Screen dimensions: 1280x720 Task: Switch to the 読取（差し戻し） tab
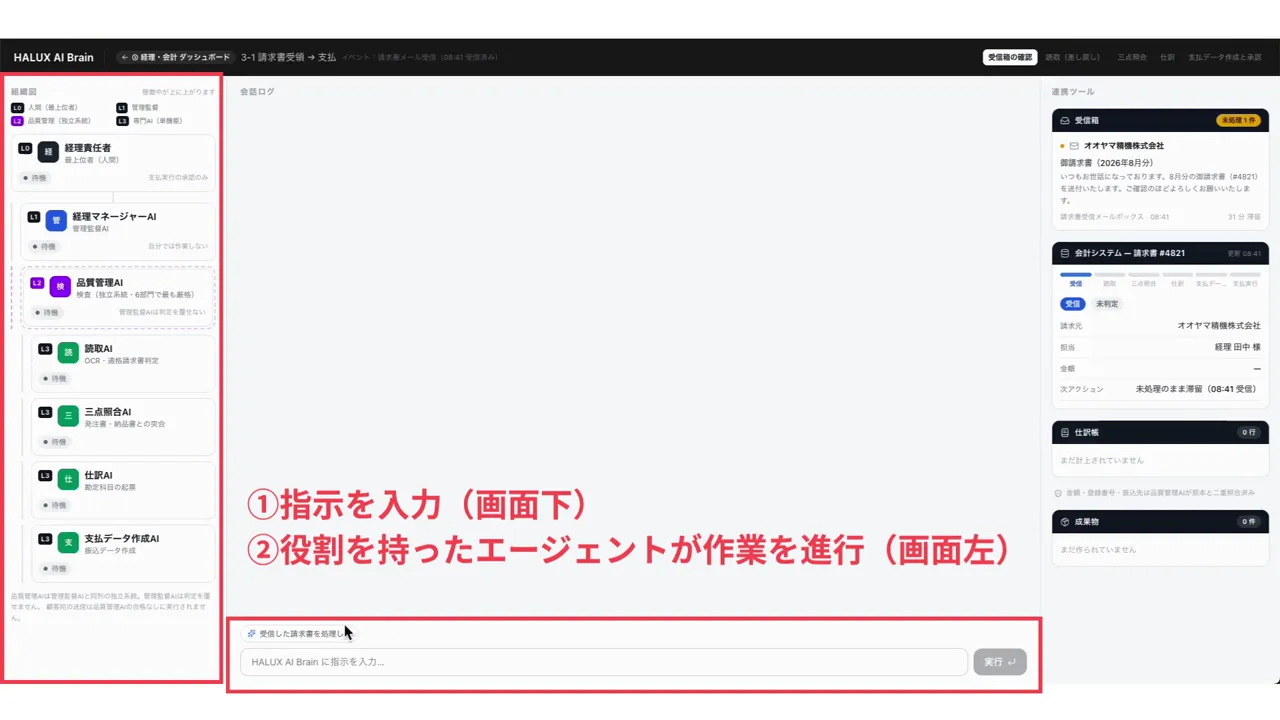(1072, 57)
